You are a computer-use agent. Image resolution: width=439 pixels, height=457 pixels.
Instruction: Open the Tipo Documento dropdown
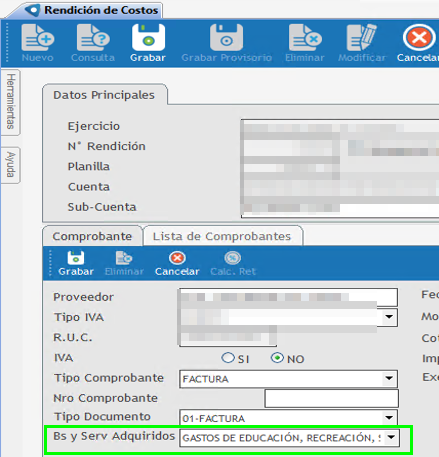(x=389, y=418)
